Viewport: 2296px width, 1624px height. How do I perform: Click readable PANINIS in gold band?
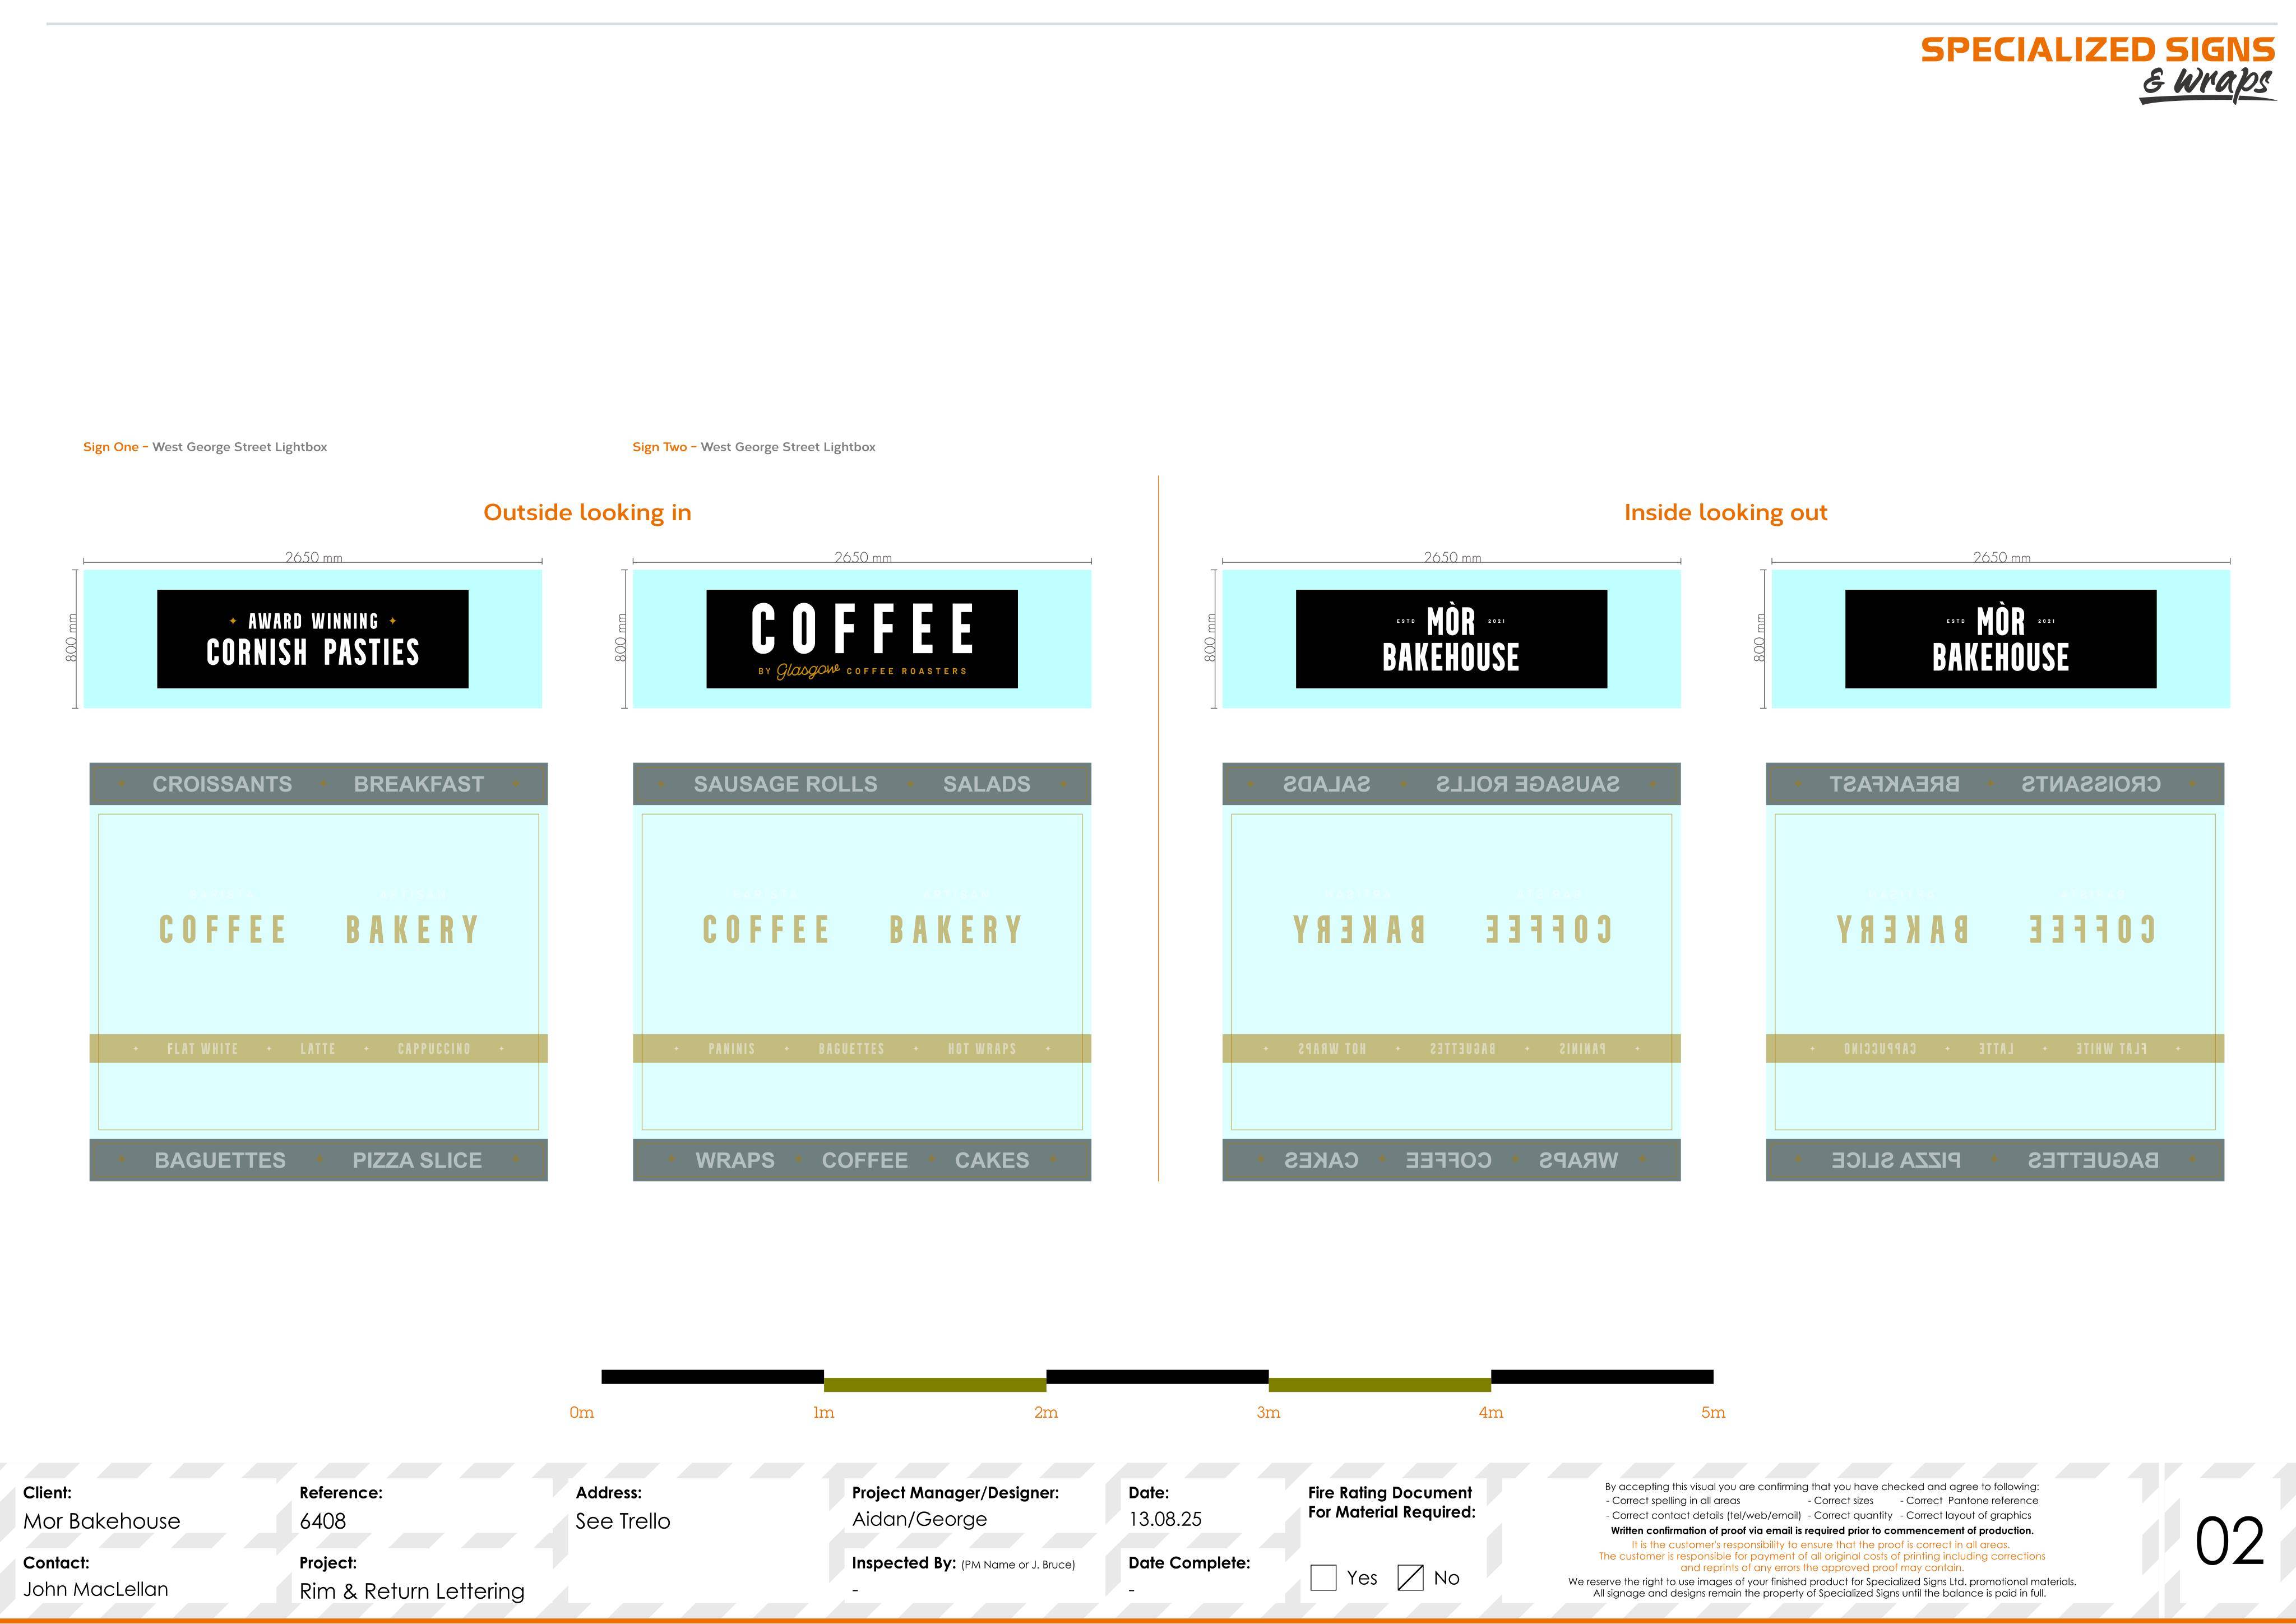(x=732, y=1049)
